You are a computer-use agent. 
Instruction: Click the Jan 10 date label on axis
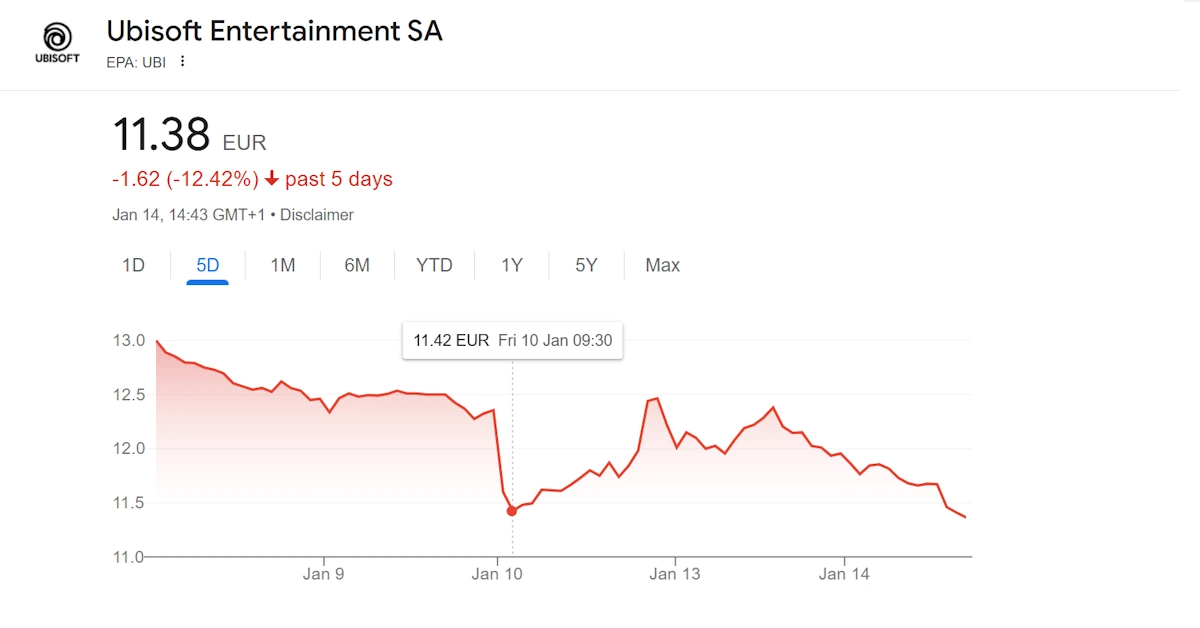pos(498,574)
